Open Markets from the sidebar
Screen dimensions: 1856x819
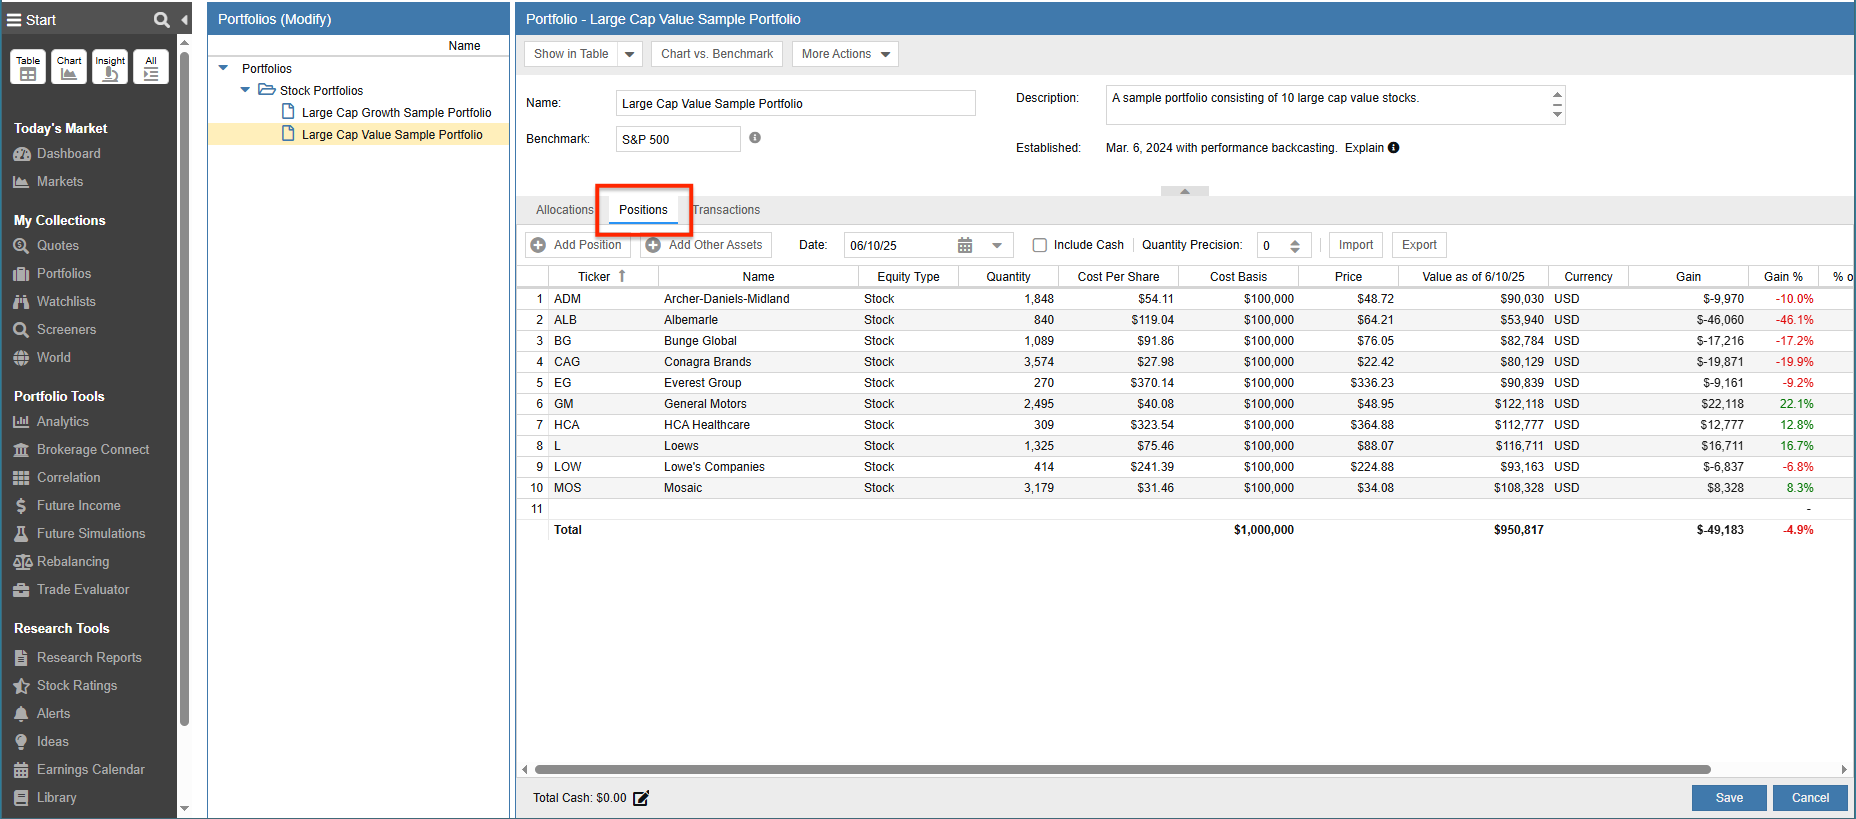[48, 182]
